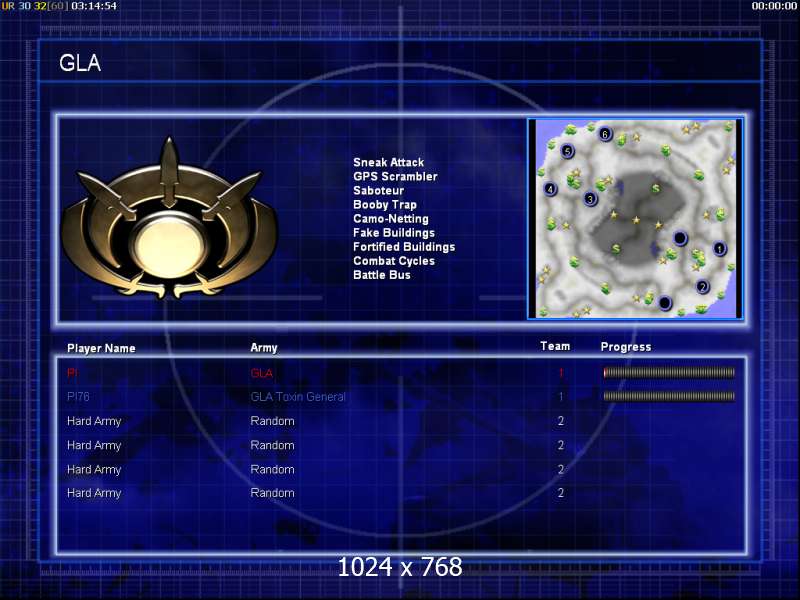Select the Sneak Attack ability entry
This screenshot has width=800, height=600.
[x=389, y=162]
